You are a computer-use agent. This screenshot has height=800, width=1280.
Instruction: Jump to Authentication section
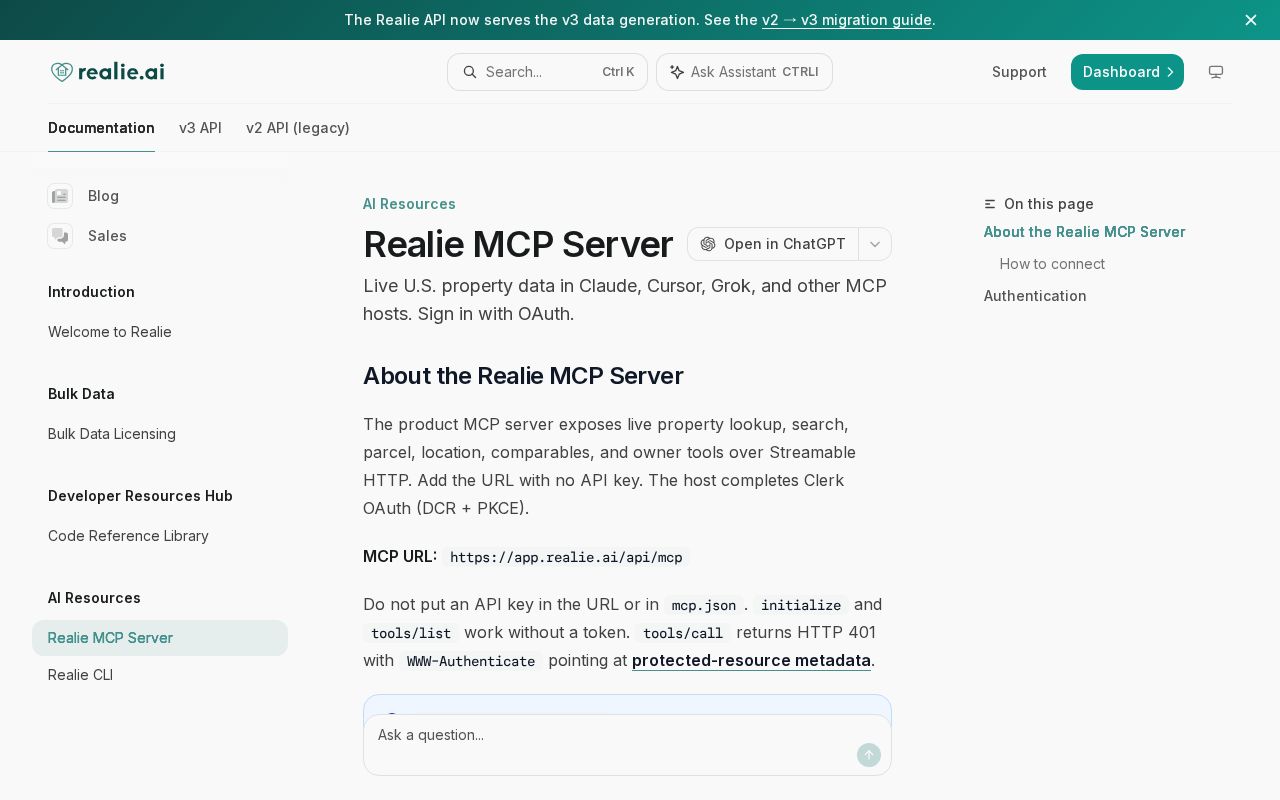click(x=1035, y=296)
